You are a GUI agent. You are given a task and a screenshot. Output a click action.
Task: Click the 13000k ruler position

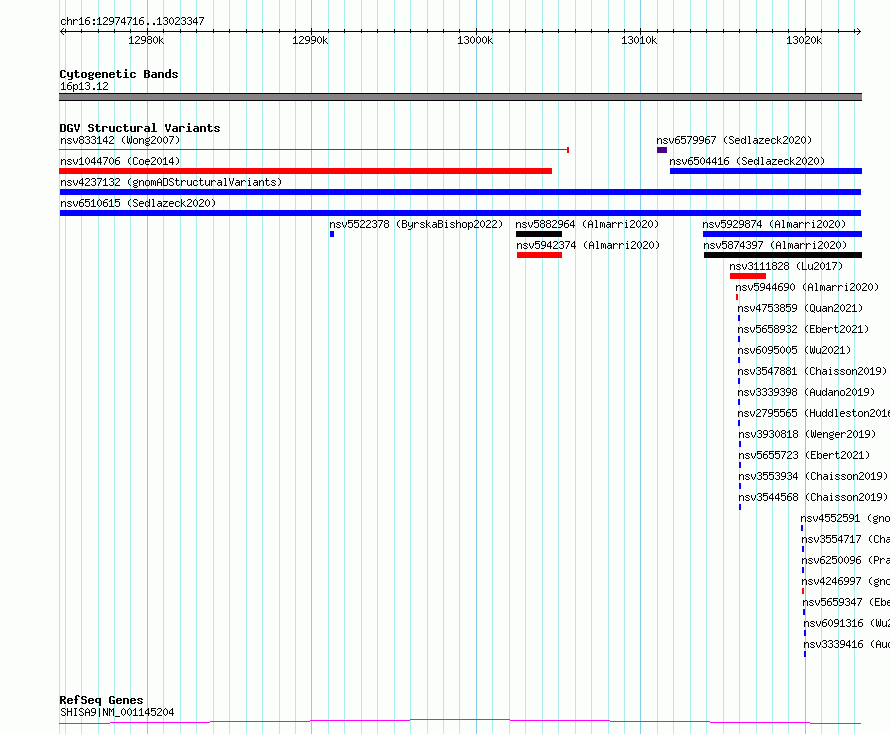[475, 40]
